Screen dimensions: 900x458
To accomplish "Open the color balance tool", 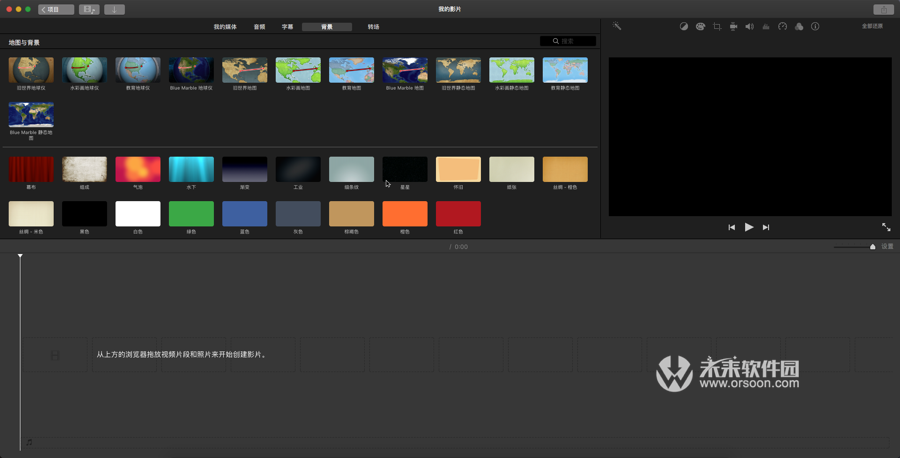I will (x=684, y=27).
